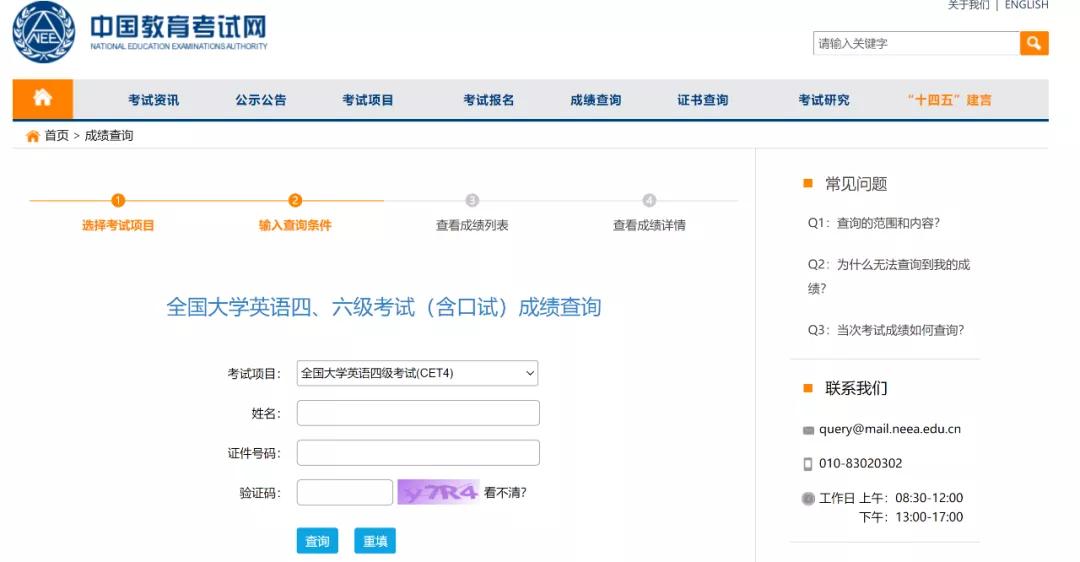Click the 查询 submit button
This screenshot has height=562, width=1080.
(318, 541)
